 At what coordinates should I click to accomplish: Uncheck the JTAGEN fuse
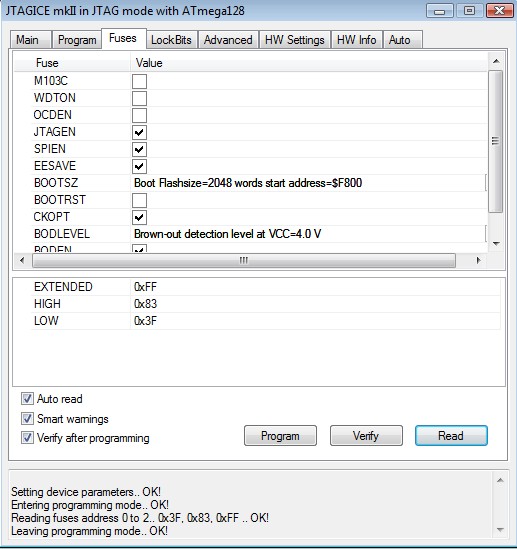click(x=139, y=132)
